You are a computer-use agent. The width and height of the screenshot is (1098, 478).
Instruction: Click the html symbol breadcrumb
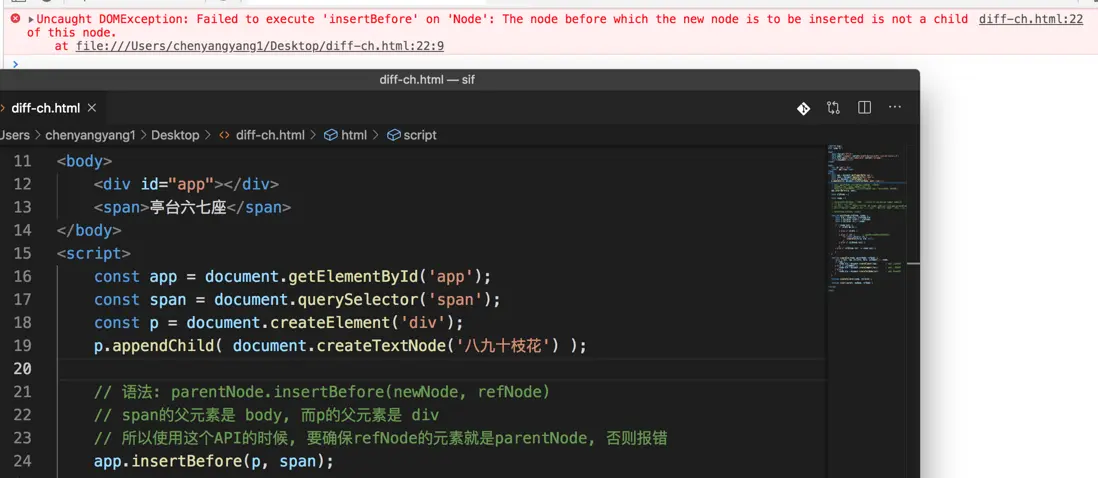click(x=354, y=135)
